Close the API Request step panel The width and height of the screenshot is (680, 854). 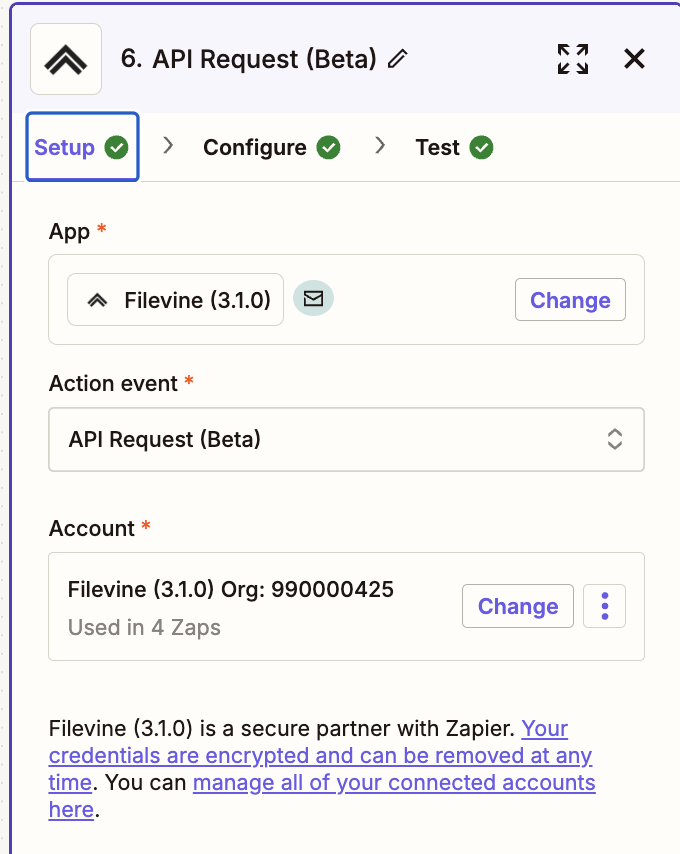point(634,59)
